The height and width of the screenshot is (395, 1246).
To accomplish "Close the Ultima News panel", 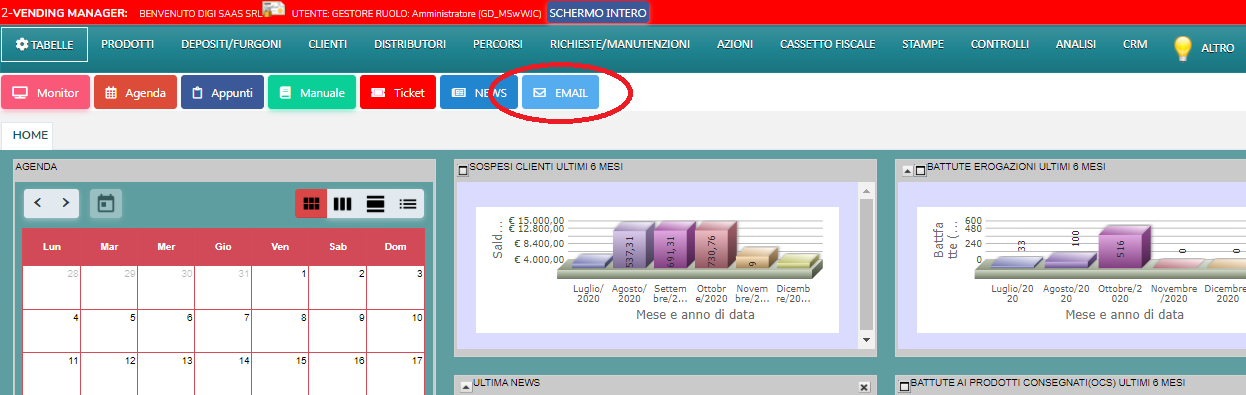I will coord(865,386).
